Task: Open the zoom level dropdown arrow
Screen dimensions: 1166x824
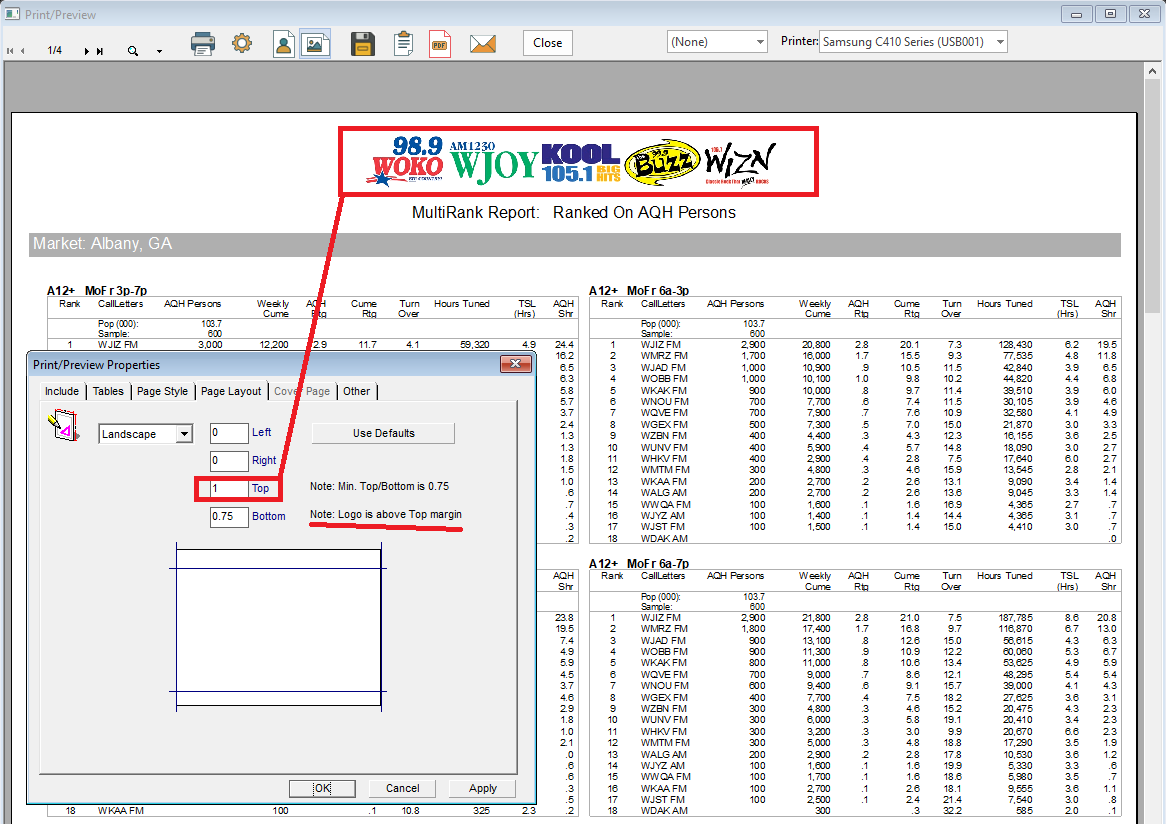Action: (159, 51)
